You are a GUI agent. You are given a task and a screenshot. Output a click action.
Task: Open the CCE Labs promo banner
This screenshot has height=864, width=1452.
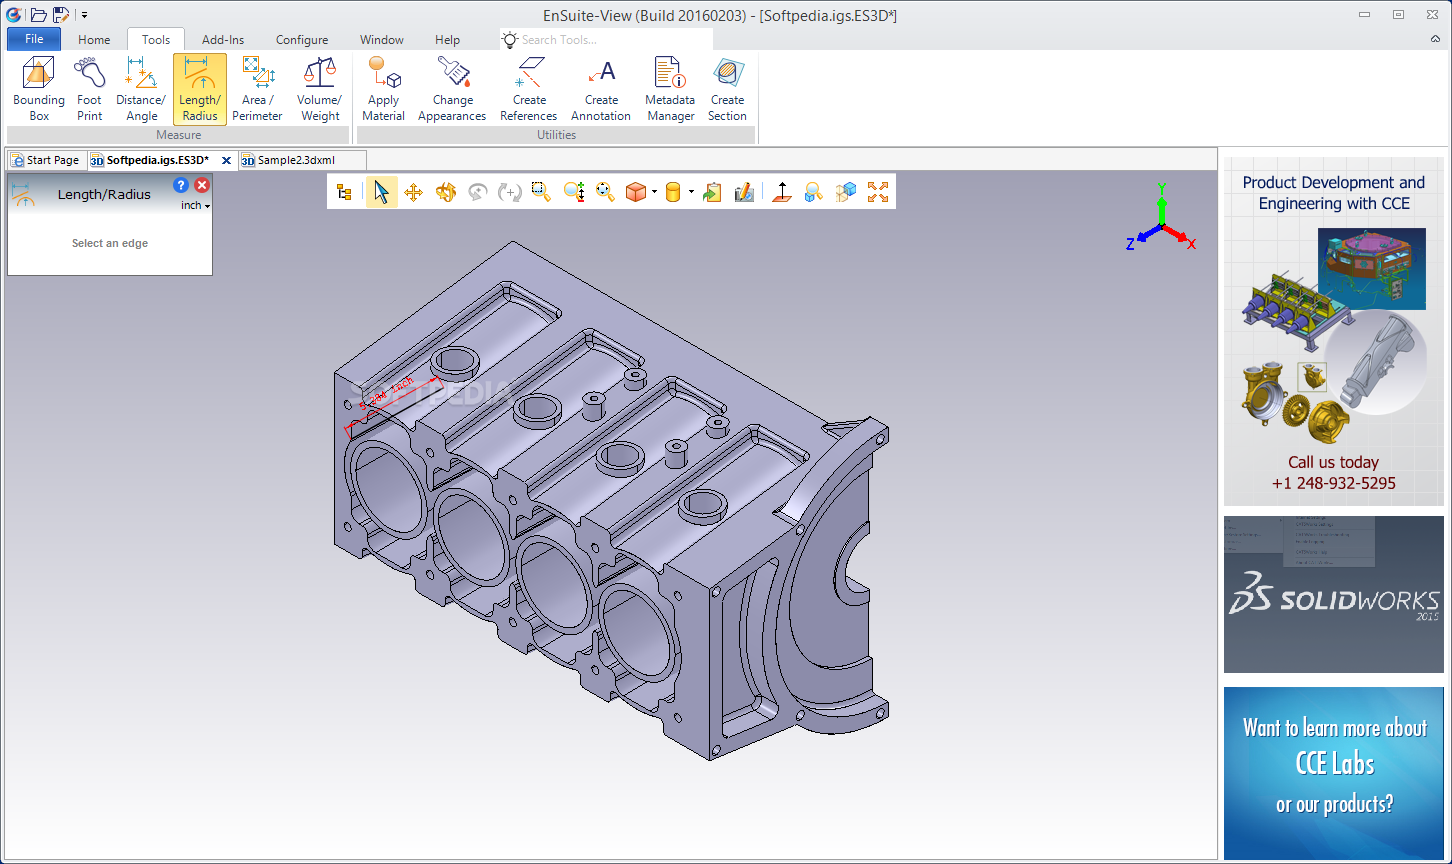(x=1333, y=772)
